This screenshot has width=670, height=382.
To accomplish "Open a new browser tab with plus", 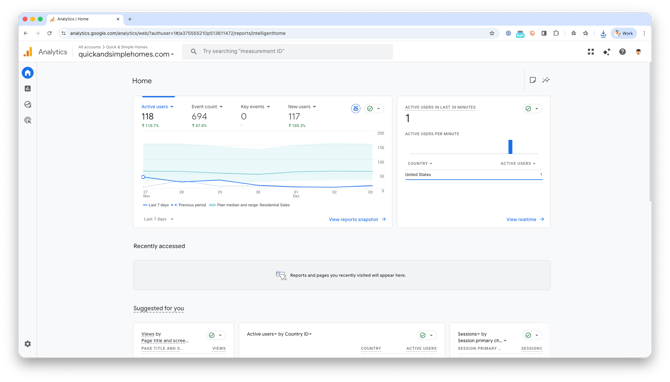I will point(130,19).
